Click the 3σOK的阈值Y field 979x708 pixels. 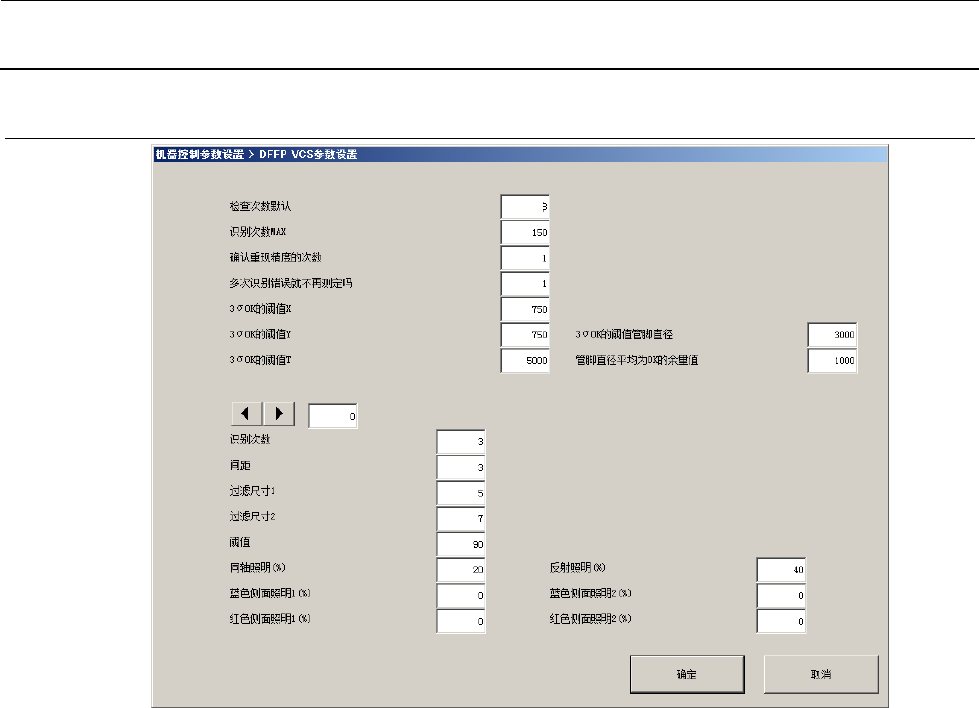525,335
